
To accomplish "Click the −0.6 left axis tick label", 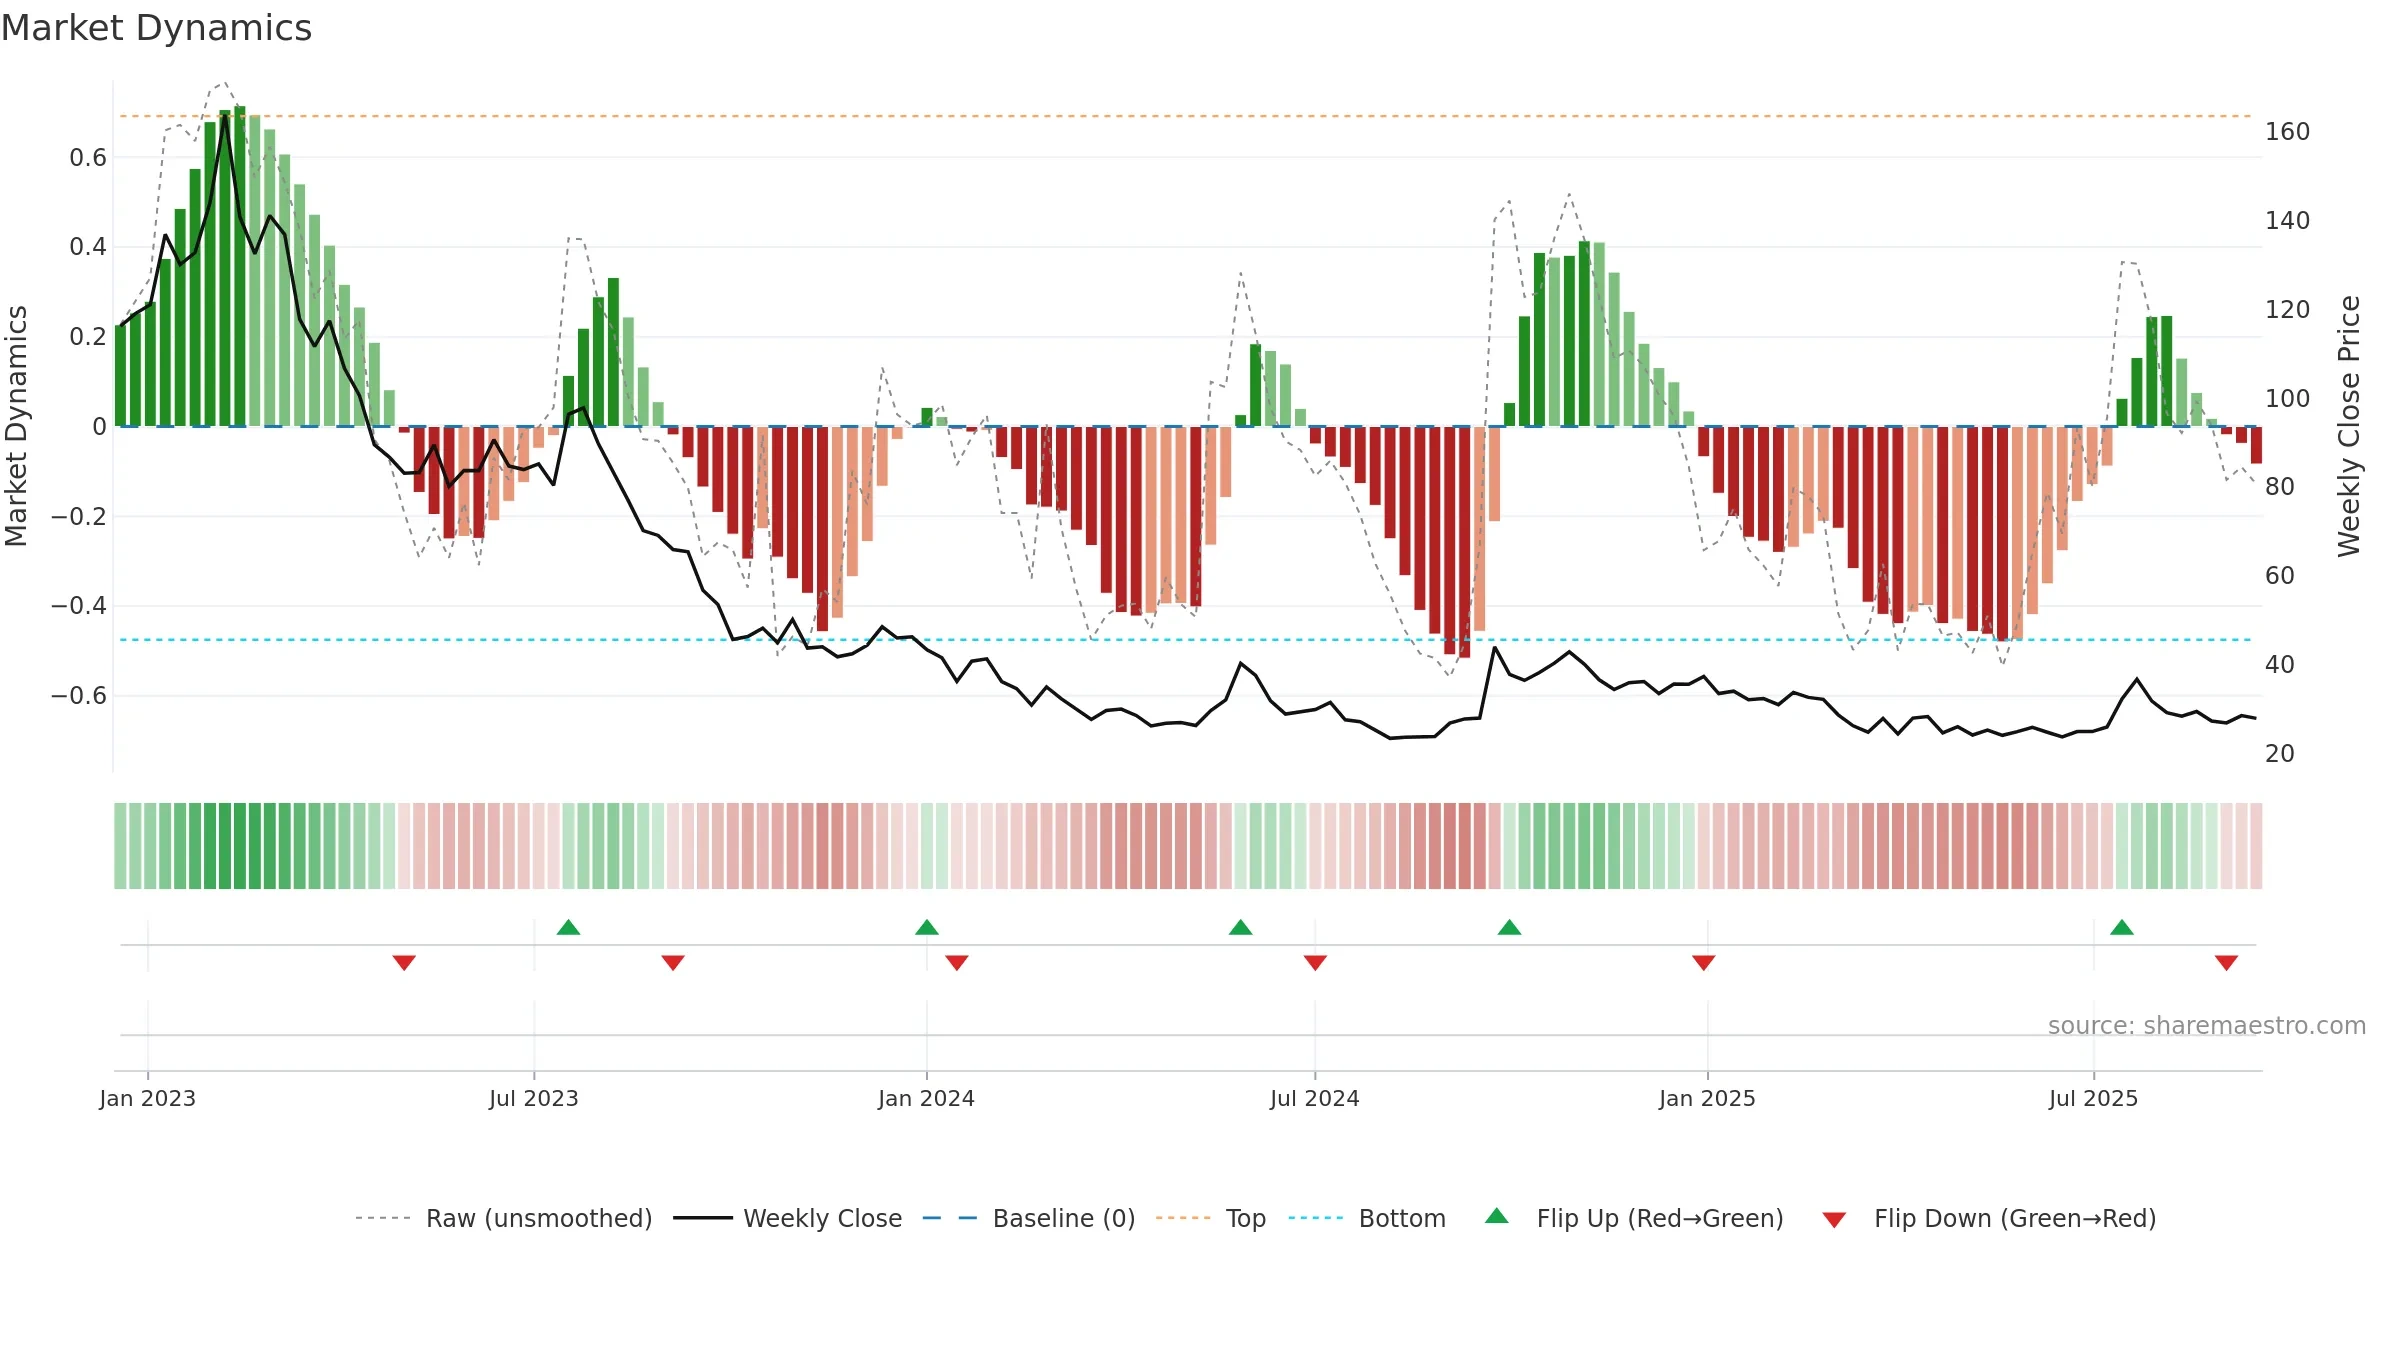I will (79, 695).
